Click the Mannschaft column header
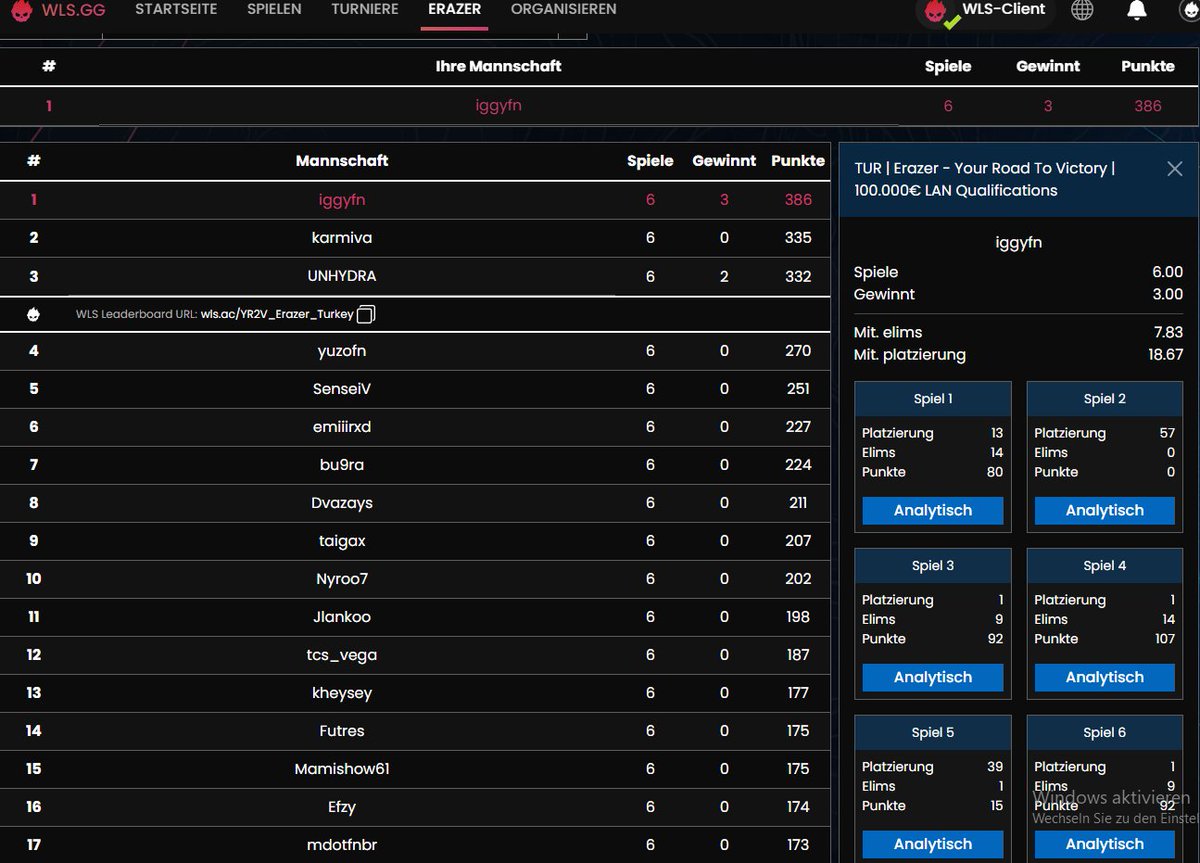1200x863 pixels. click(x=342, y=161)
